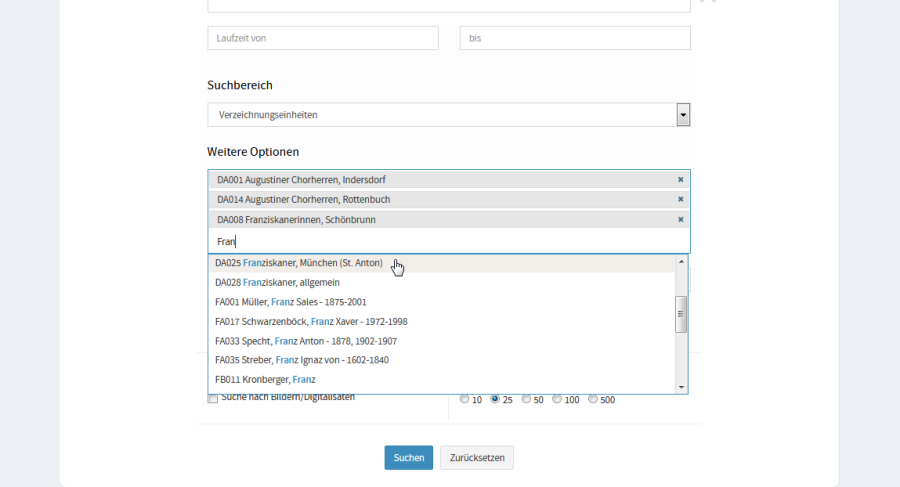
Task: Select DA025 Franziskaner, München (St. Anton)
Action: click(x=299, y=263)
